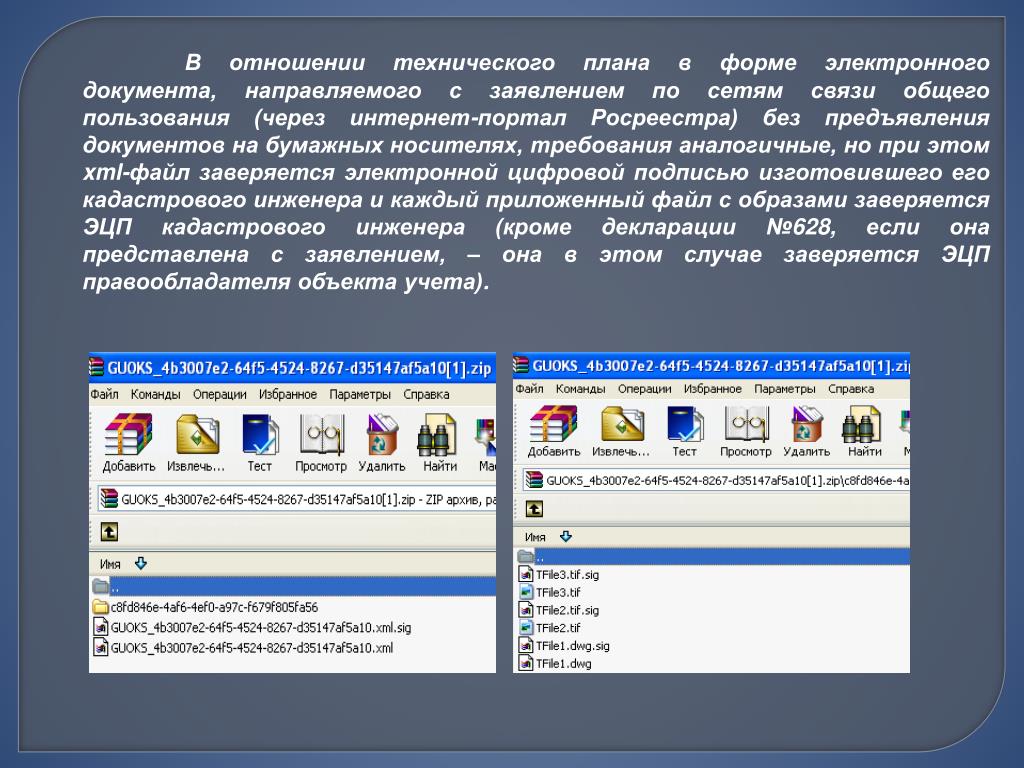The width and height of the screenshot is (1024, 768).
Task: Open Справка menu in left window
Action: 426,394
